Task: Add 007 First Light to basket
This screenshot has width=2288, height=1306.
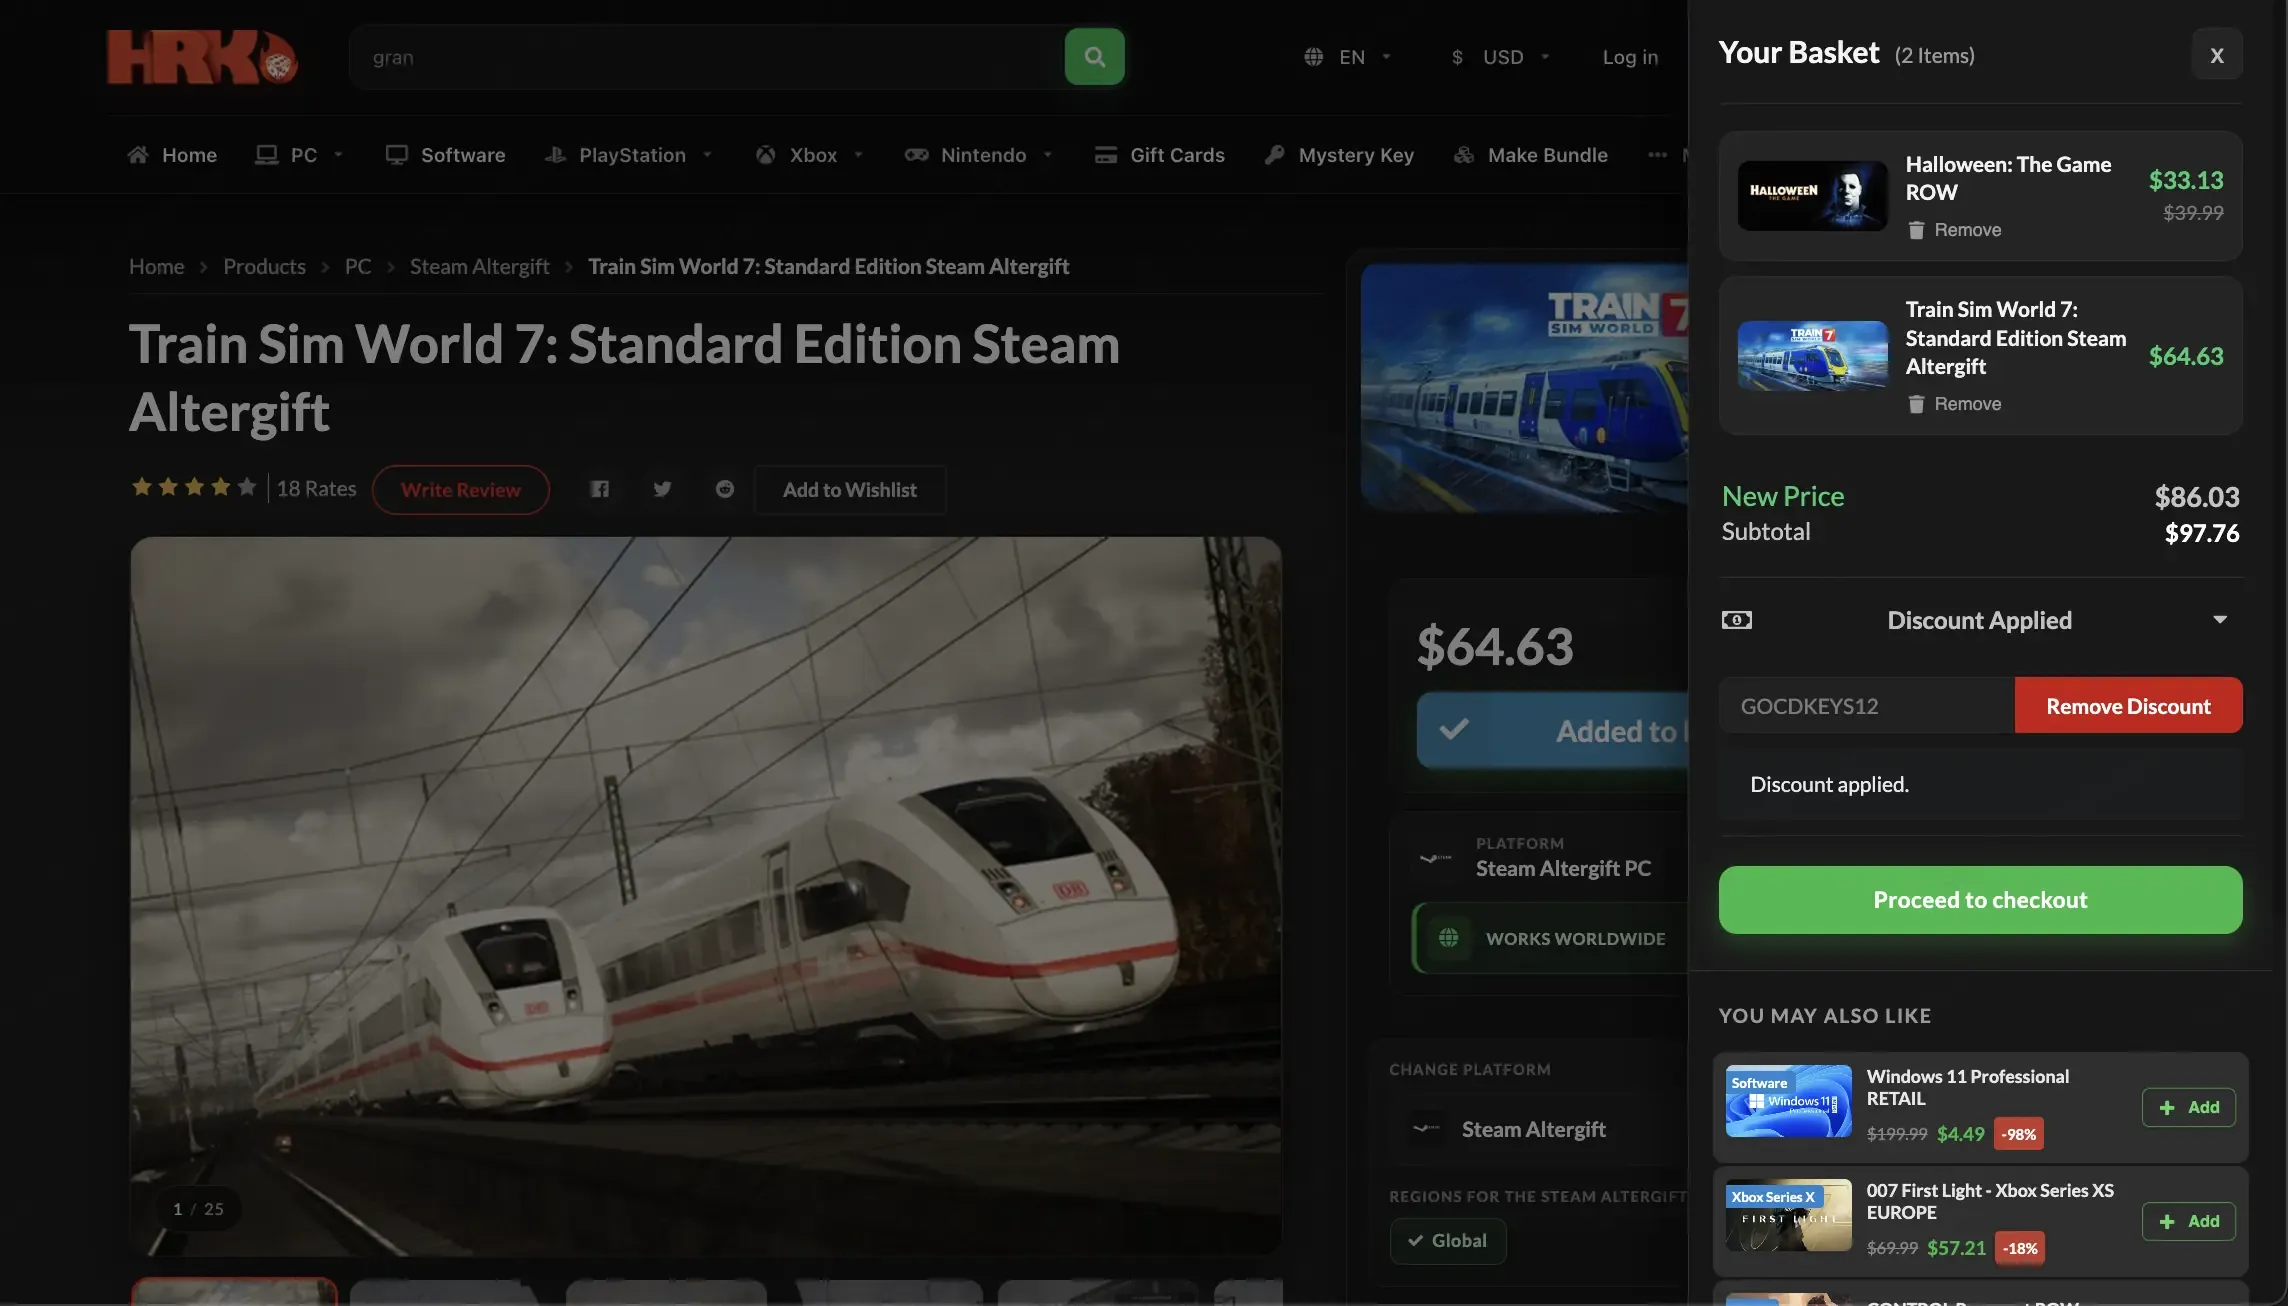Action: coord(2188,1221)
